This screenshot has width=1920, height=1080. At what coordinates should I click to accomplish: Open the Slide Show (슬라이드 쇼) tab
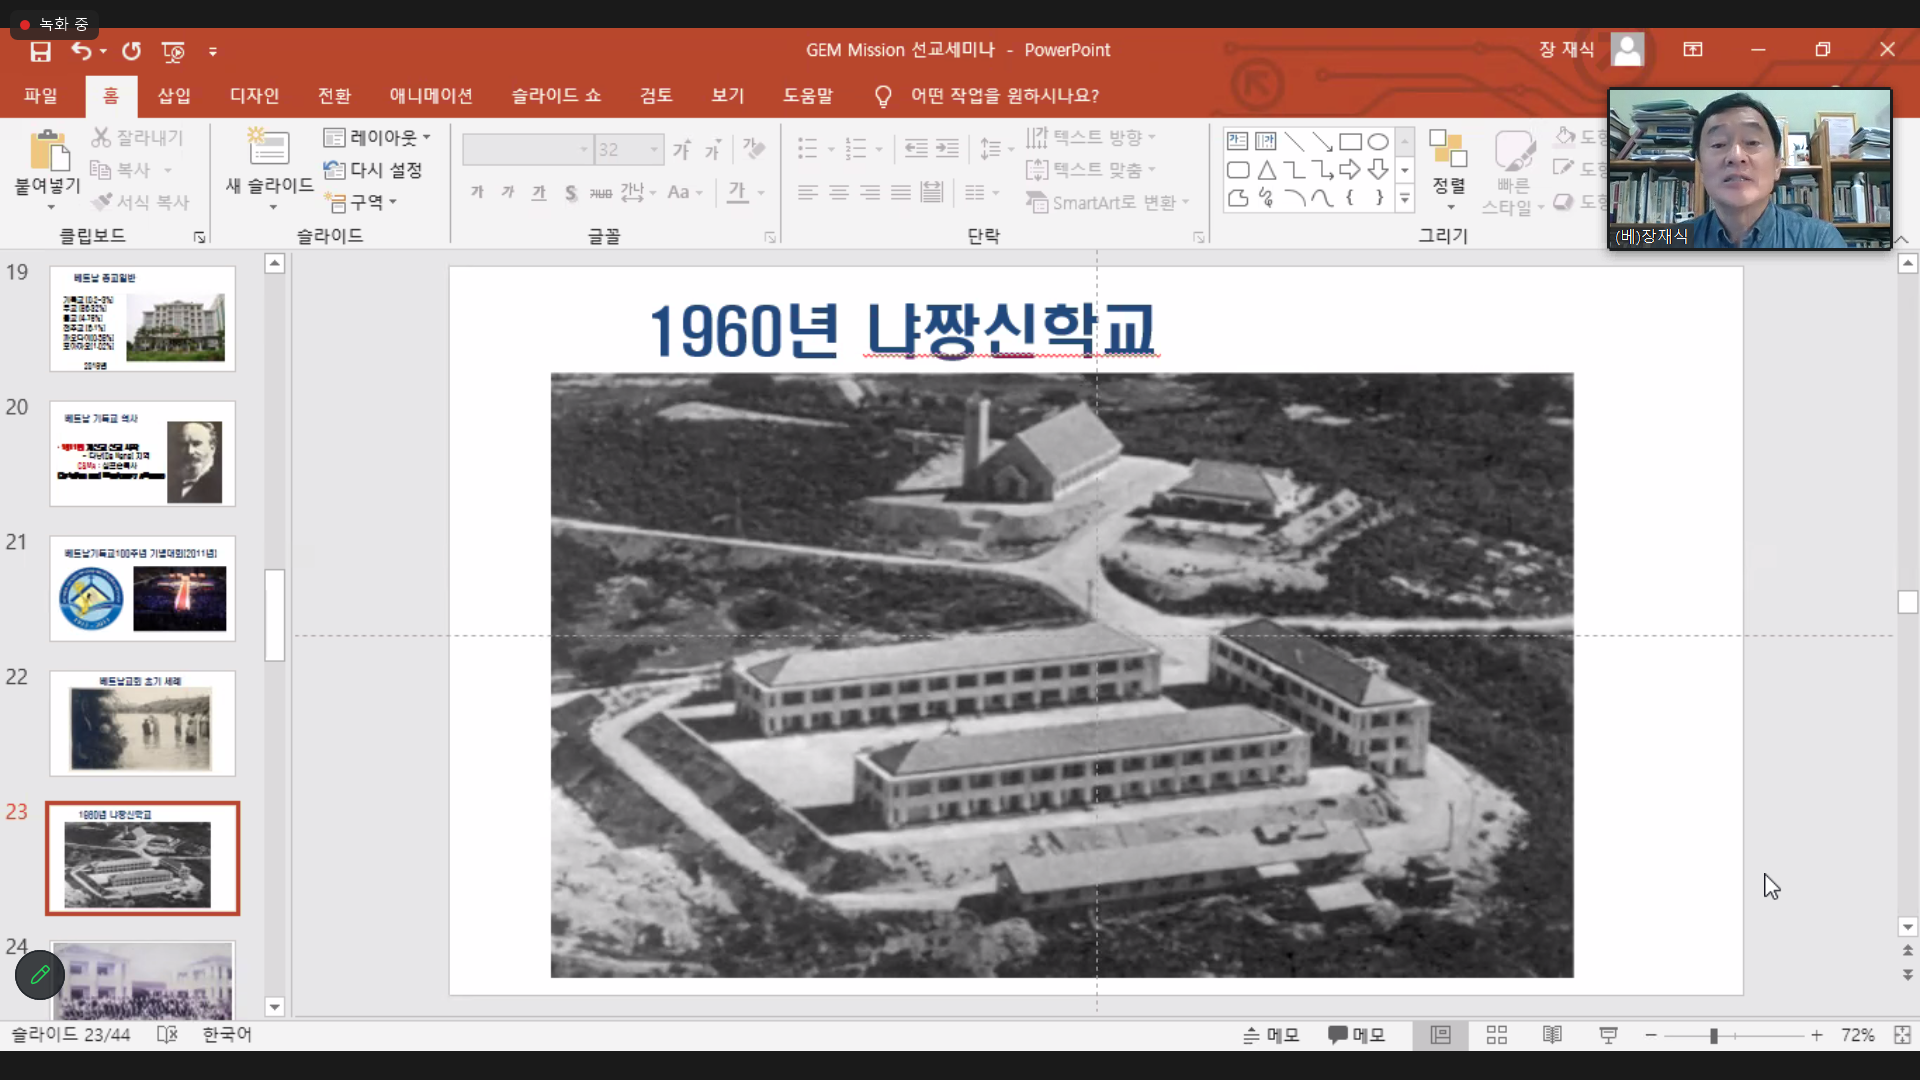coord(556,95)
